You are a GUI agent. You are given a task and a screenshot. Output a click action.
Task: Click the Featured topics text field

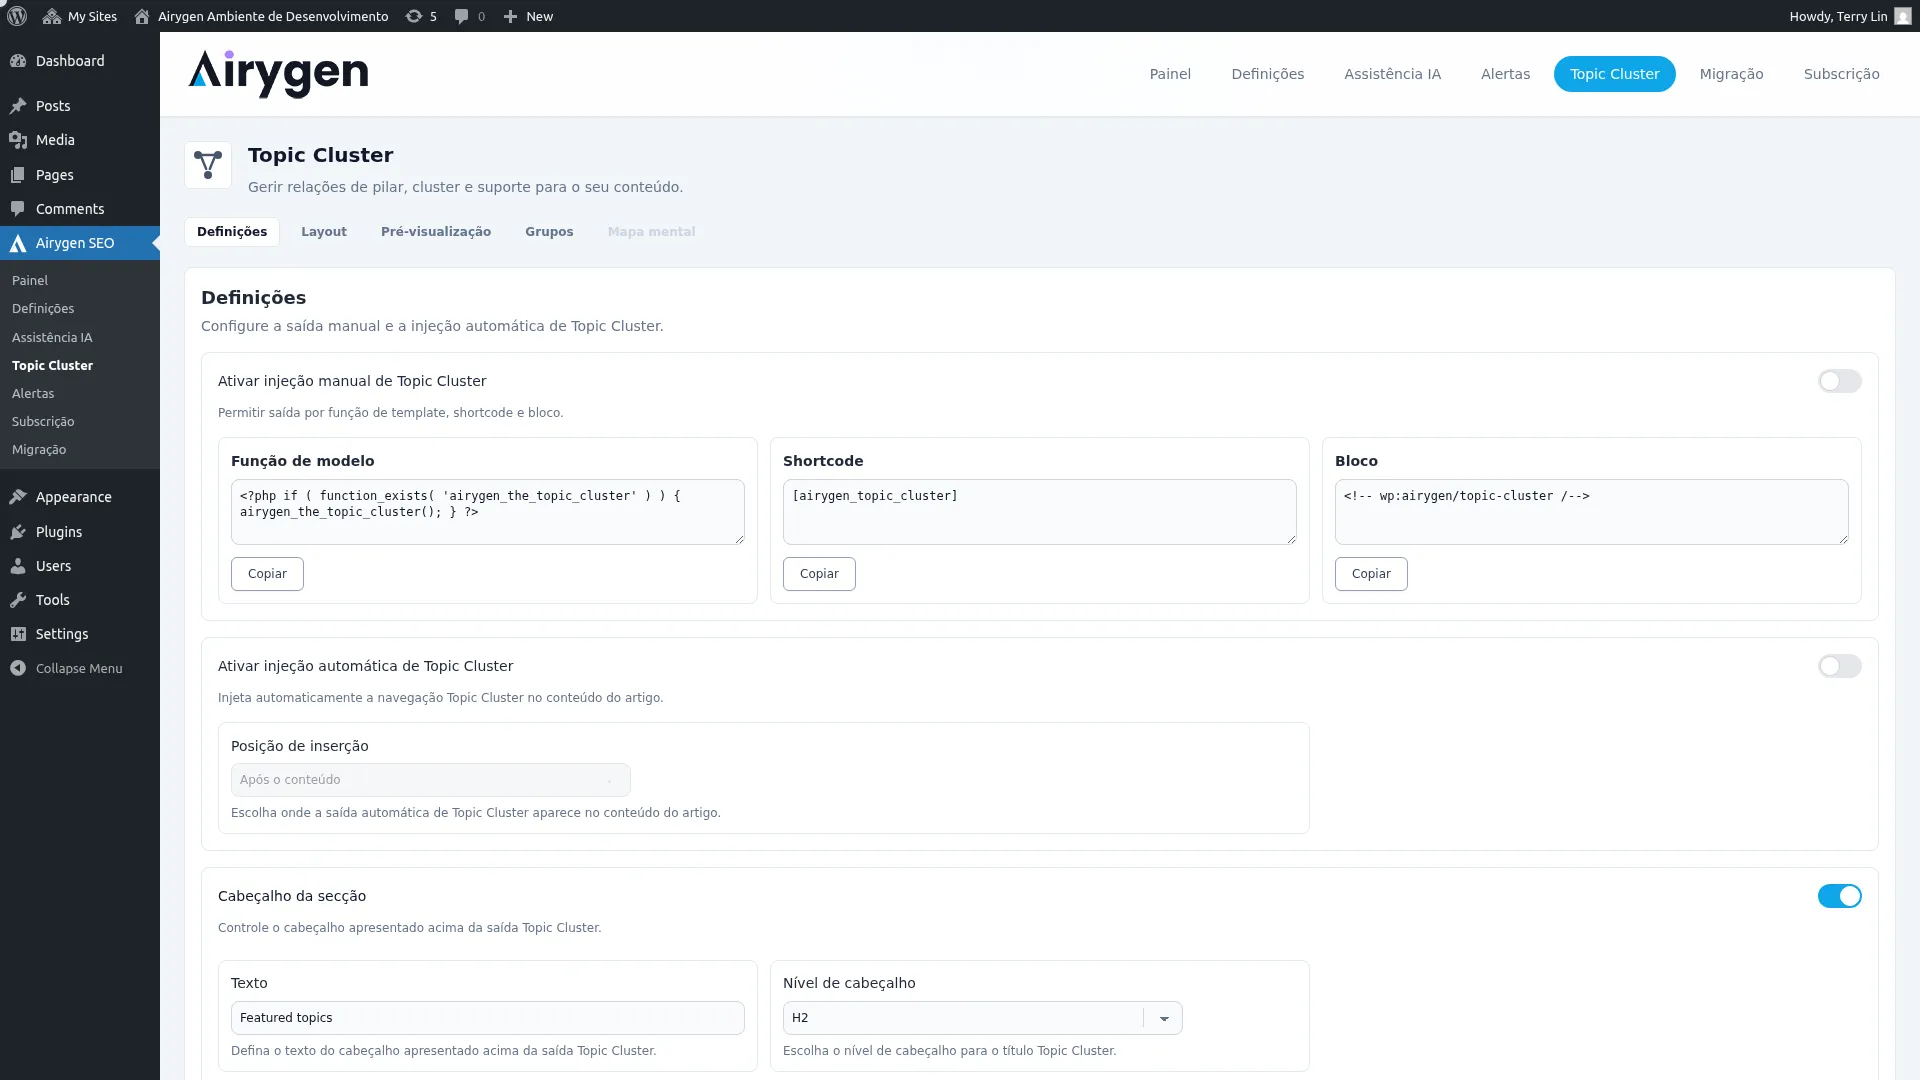click(x=487, y=1017)
